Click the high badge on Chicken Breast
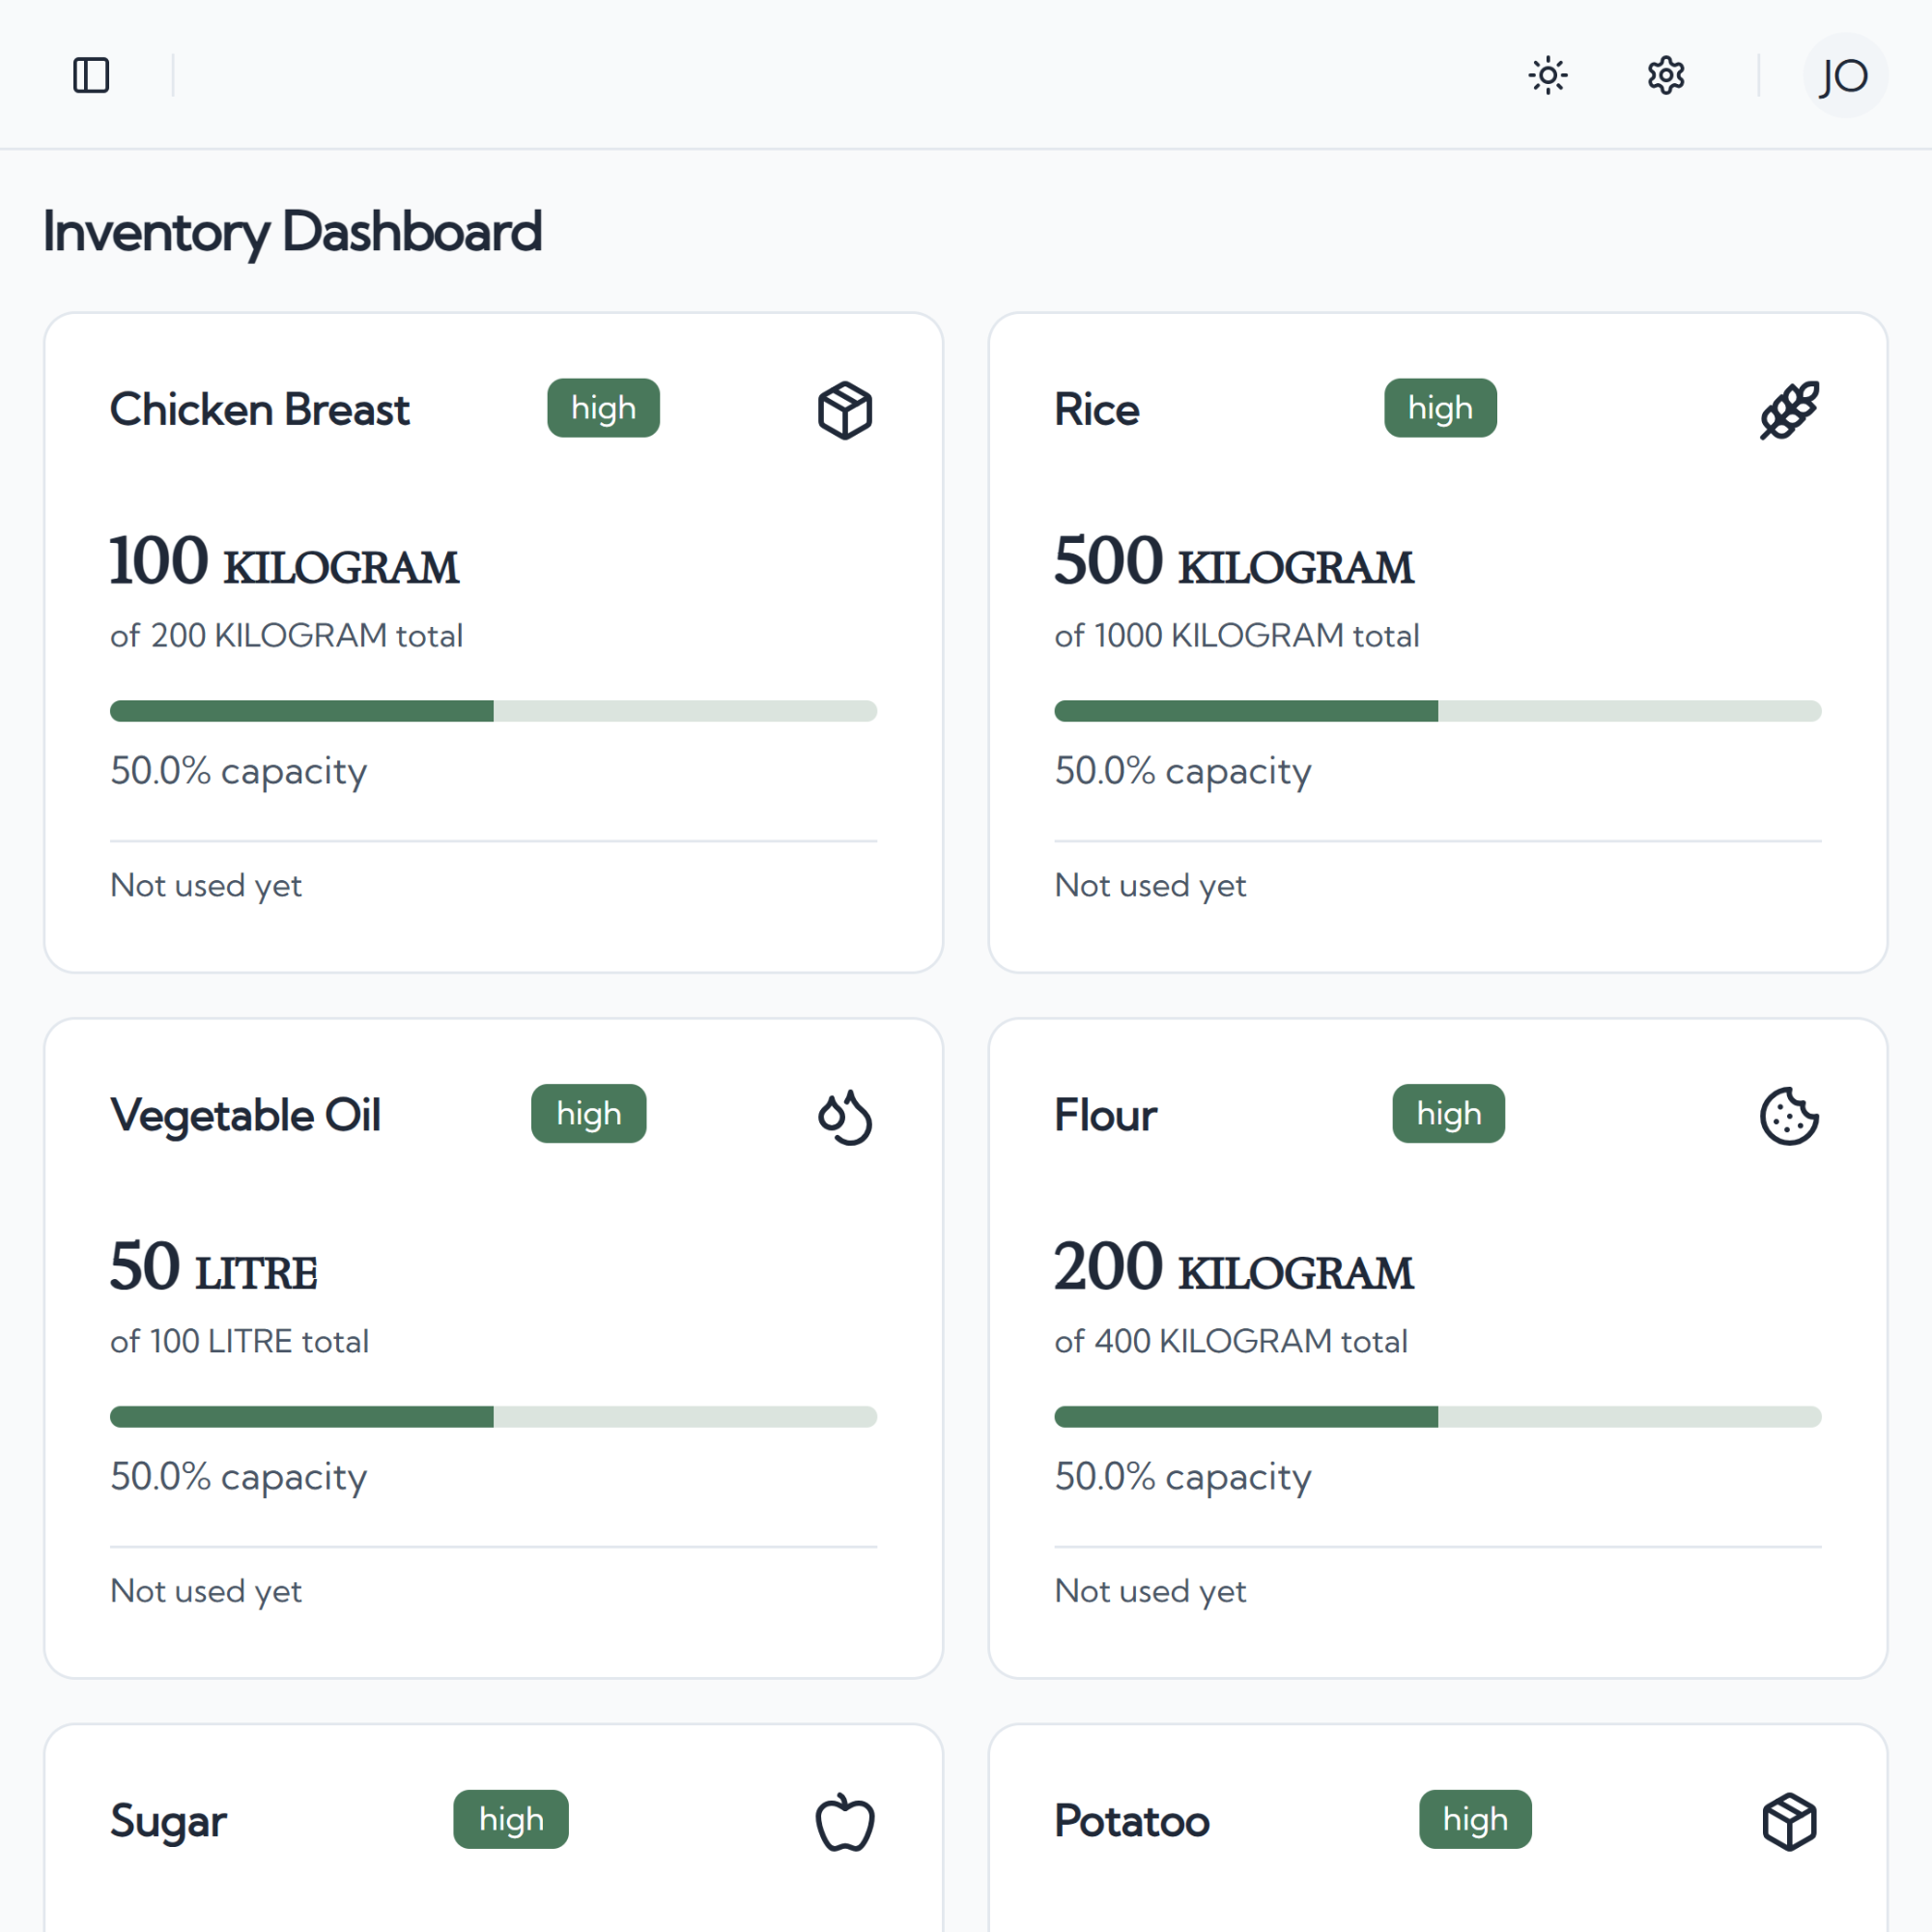The height and width of the screenshot is (1932, 1932). [x=603, y=408]
